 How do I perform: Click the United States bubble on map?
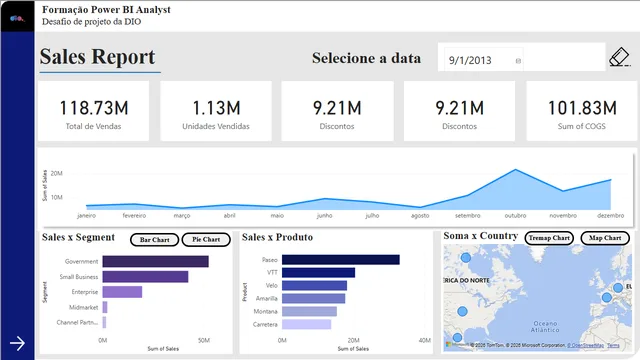pyautogui.click(x=462, y=311)
